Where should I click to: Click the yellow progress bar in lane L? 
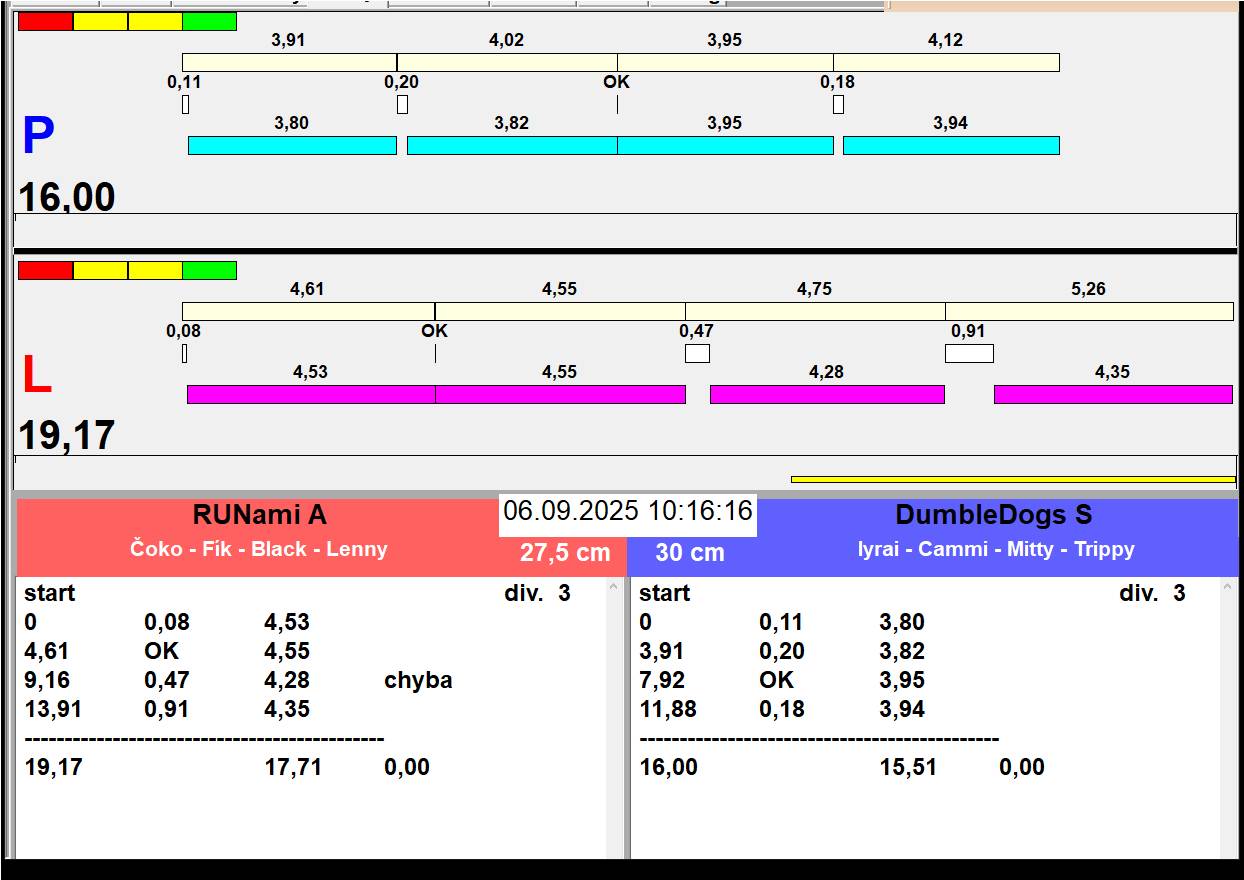point(1012,479)
